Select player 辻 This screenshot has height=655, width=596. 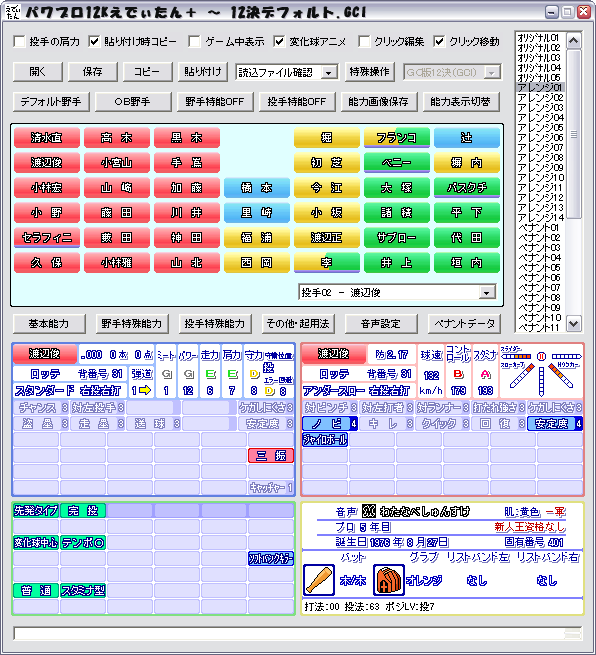(x=467, y=138)
